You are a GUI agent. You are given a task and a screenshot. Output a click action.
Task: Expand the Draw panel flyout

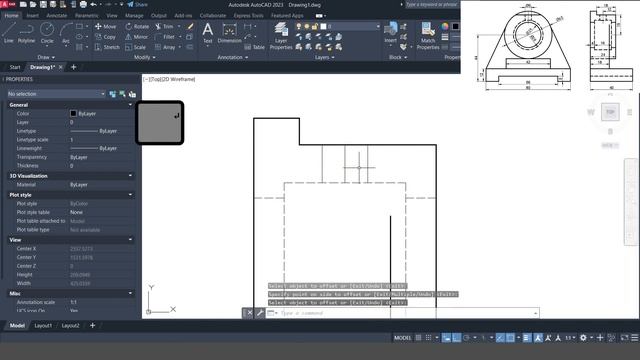(46, 58)
